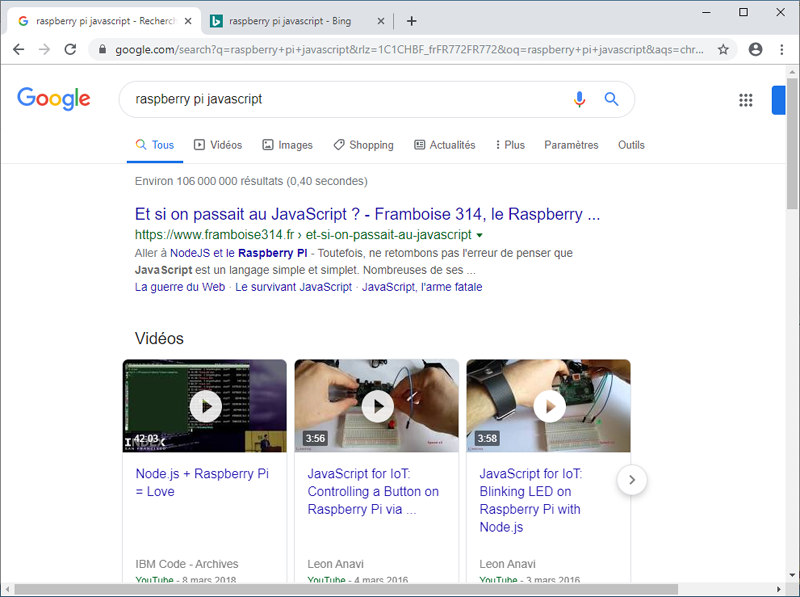Open the Chrome profile account icon
This screenshot has height=597, width=800.
[755, 49]
